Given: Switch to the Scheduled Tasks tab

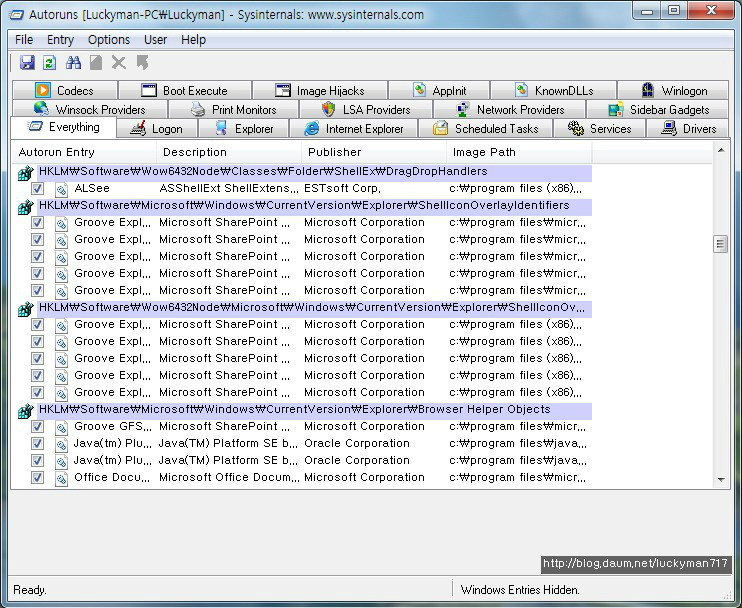Looking at the screenshot, I should tap(486, 129).
